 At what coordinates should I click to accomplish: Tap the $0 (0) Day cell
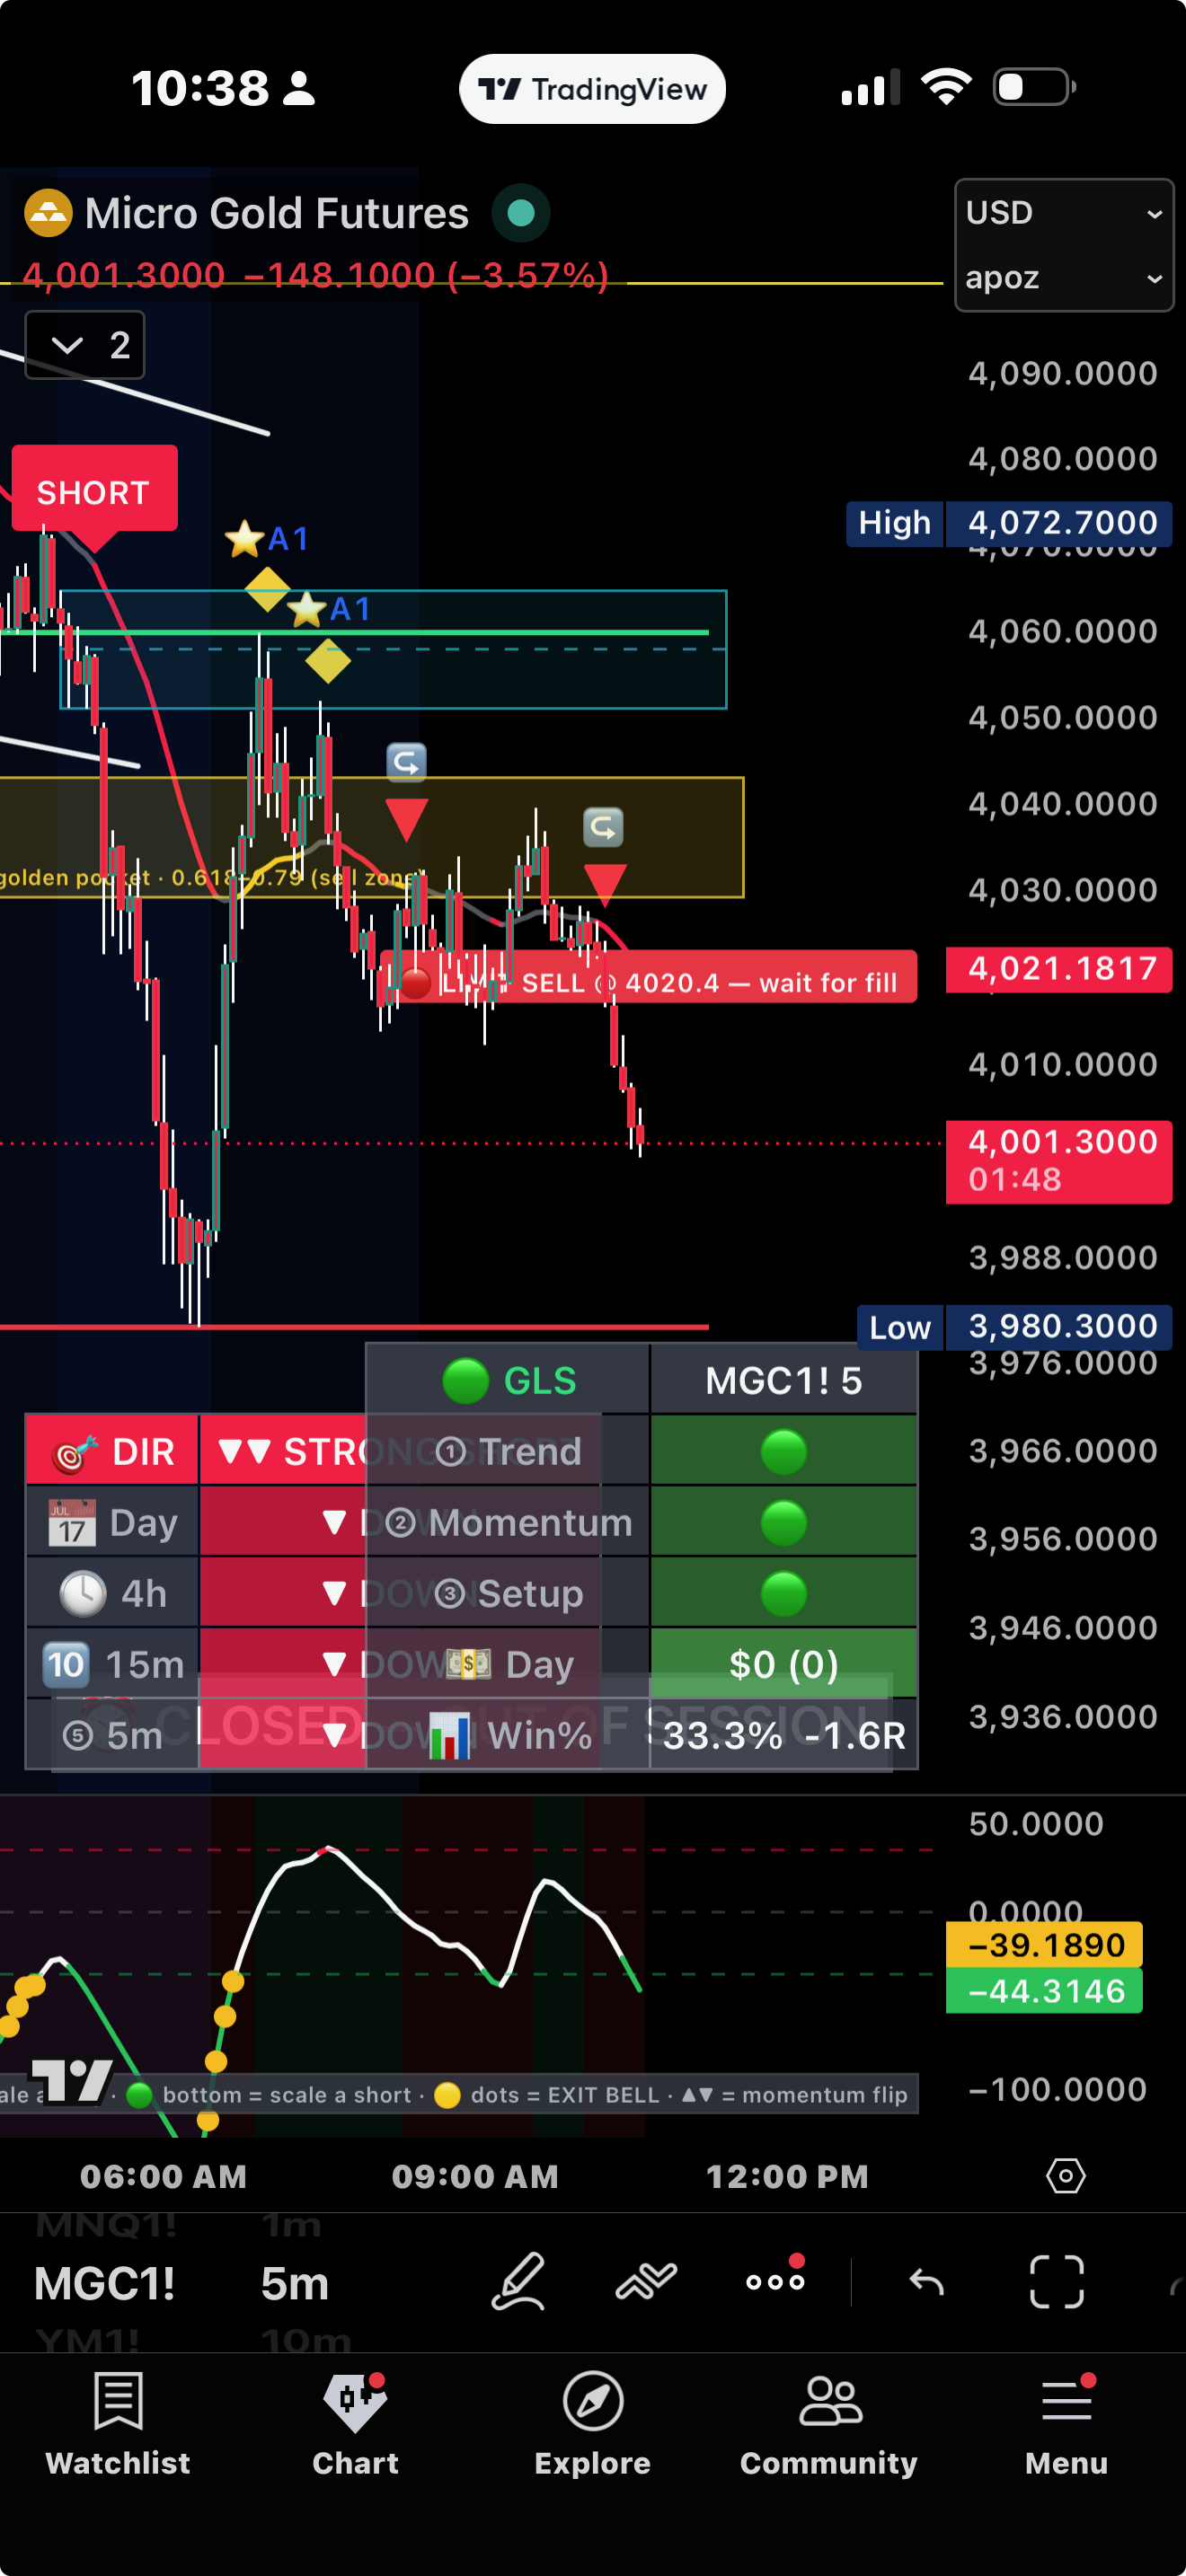pyautogui.click(x=784, y=1664)
